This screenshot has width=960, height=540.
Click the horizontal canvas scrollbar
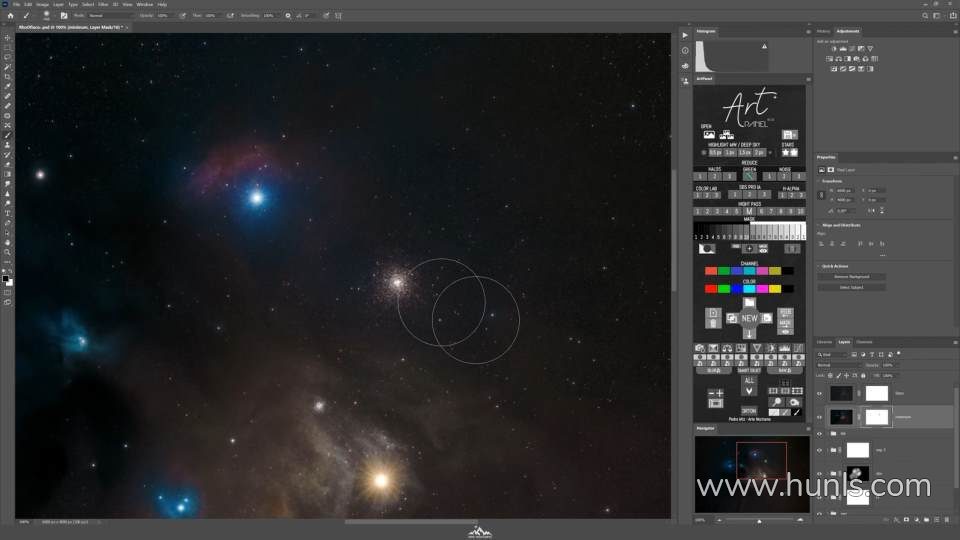tap(410, 522)
